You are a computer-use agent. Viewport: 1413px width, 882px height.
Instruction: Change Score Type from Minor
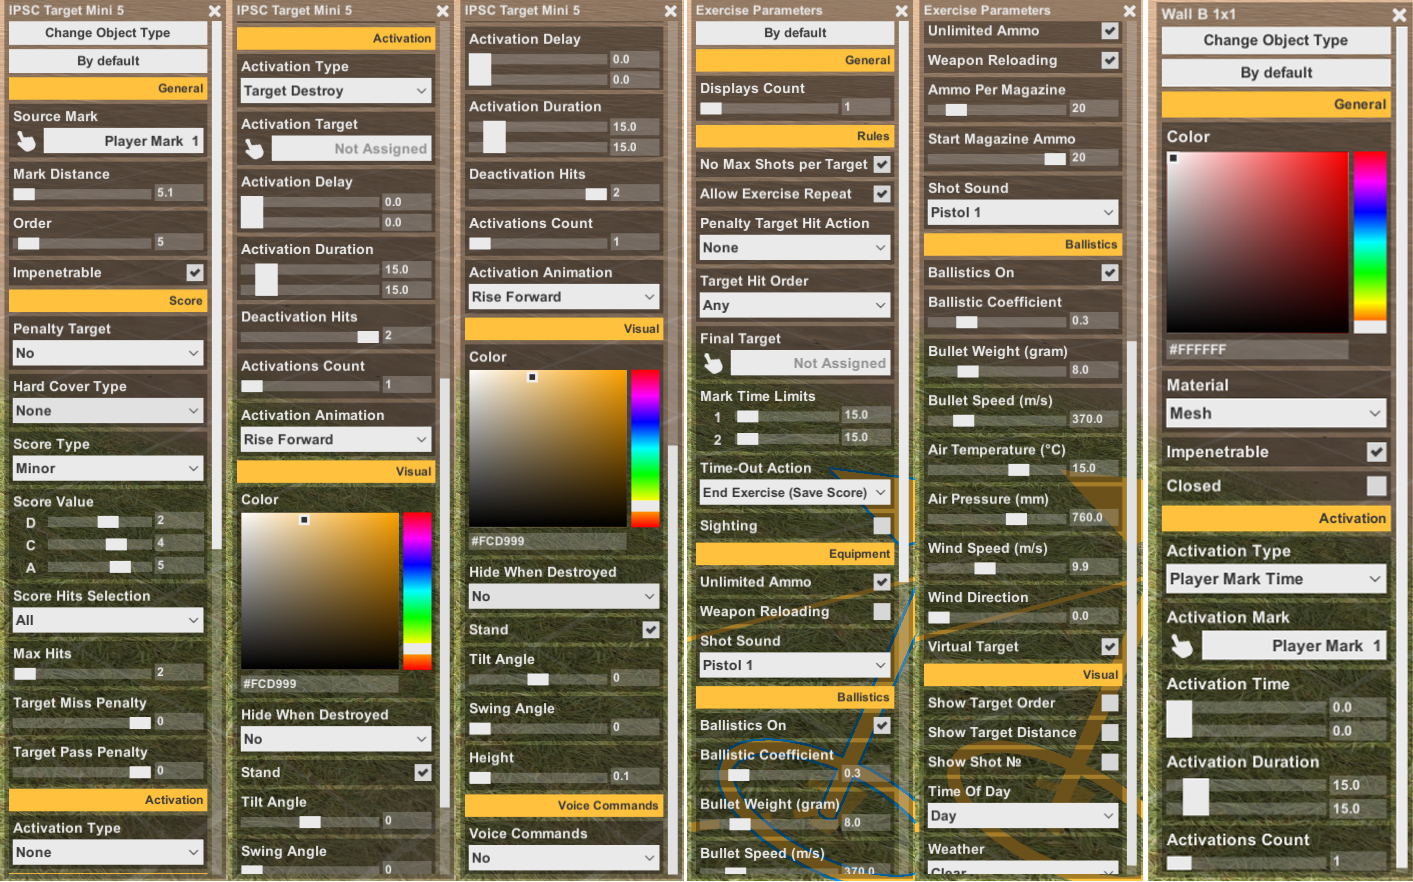(x=107, y=468)
